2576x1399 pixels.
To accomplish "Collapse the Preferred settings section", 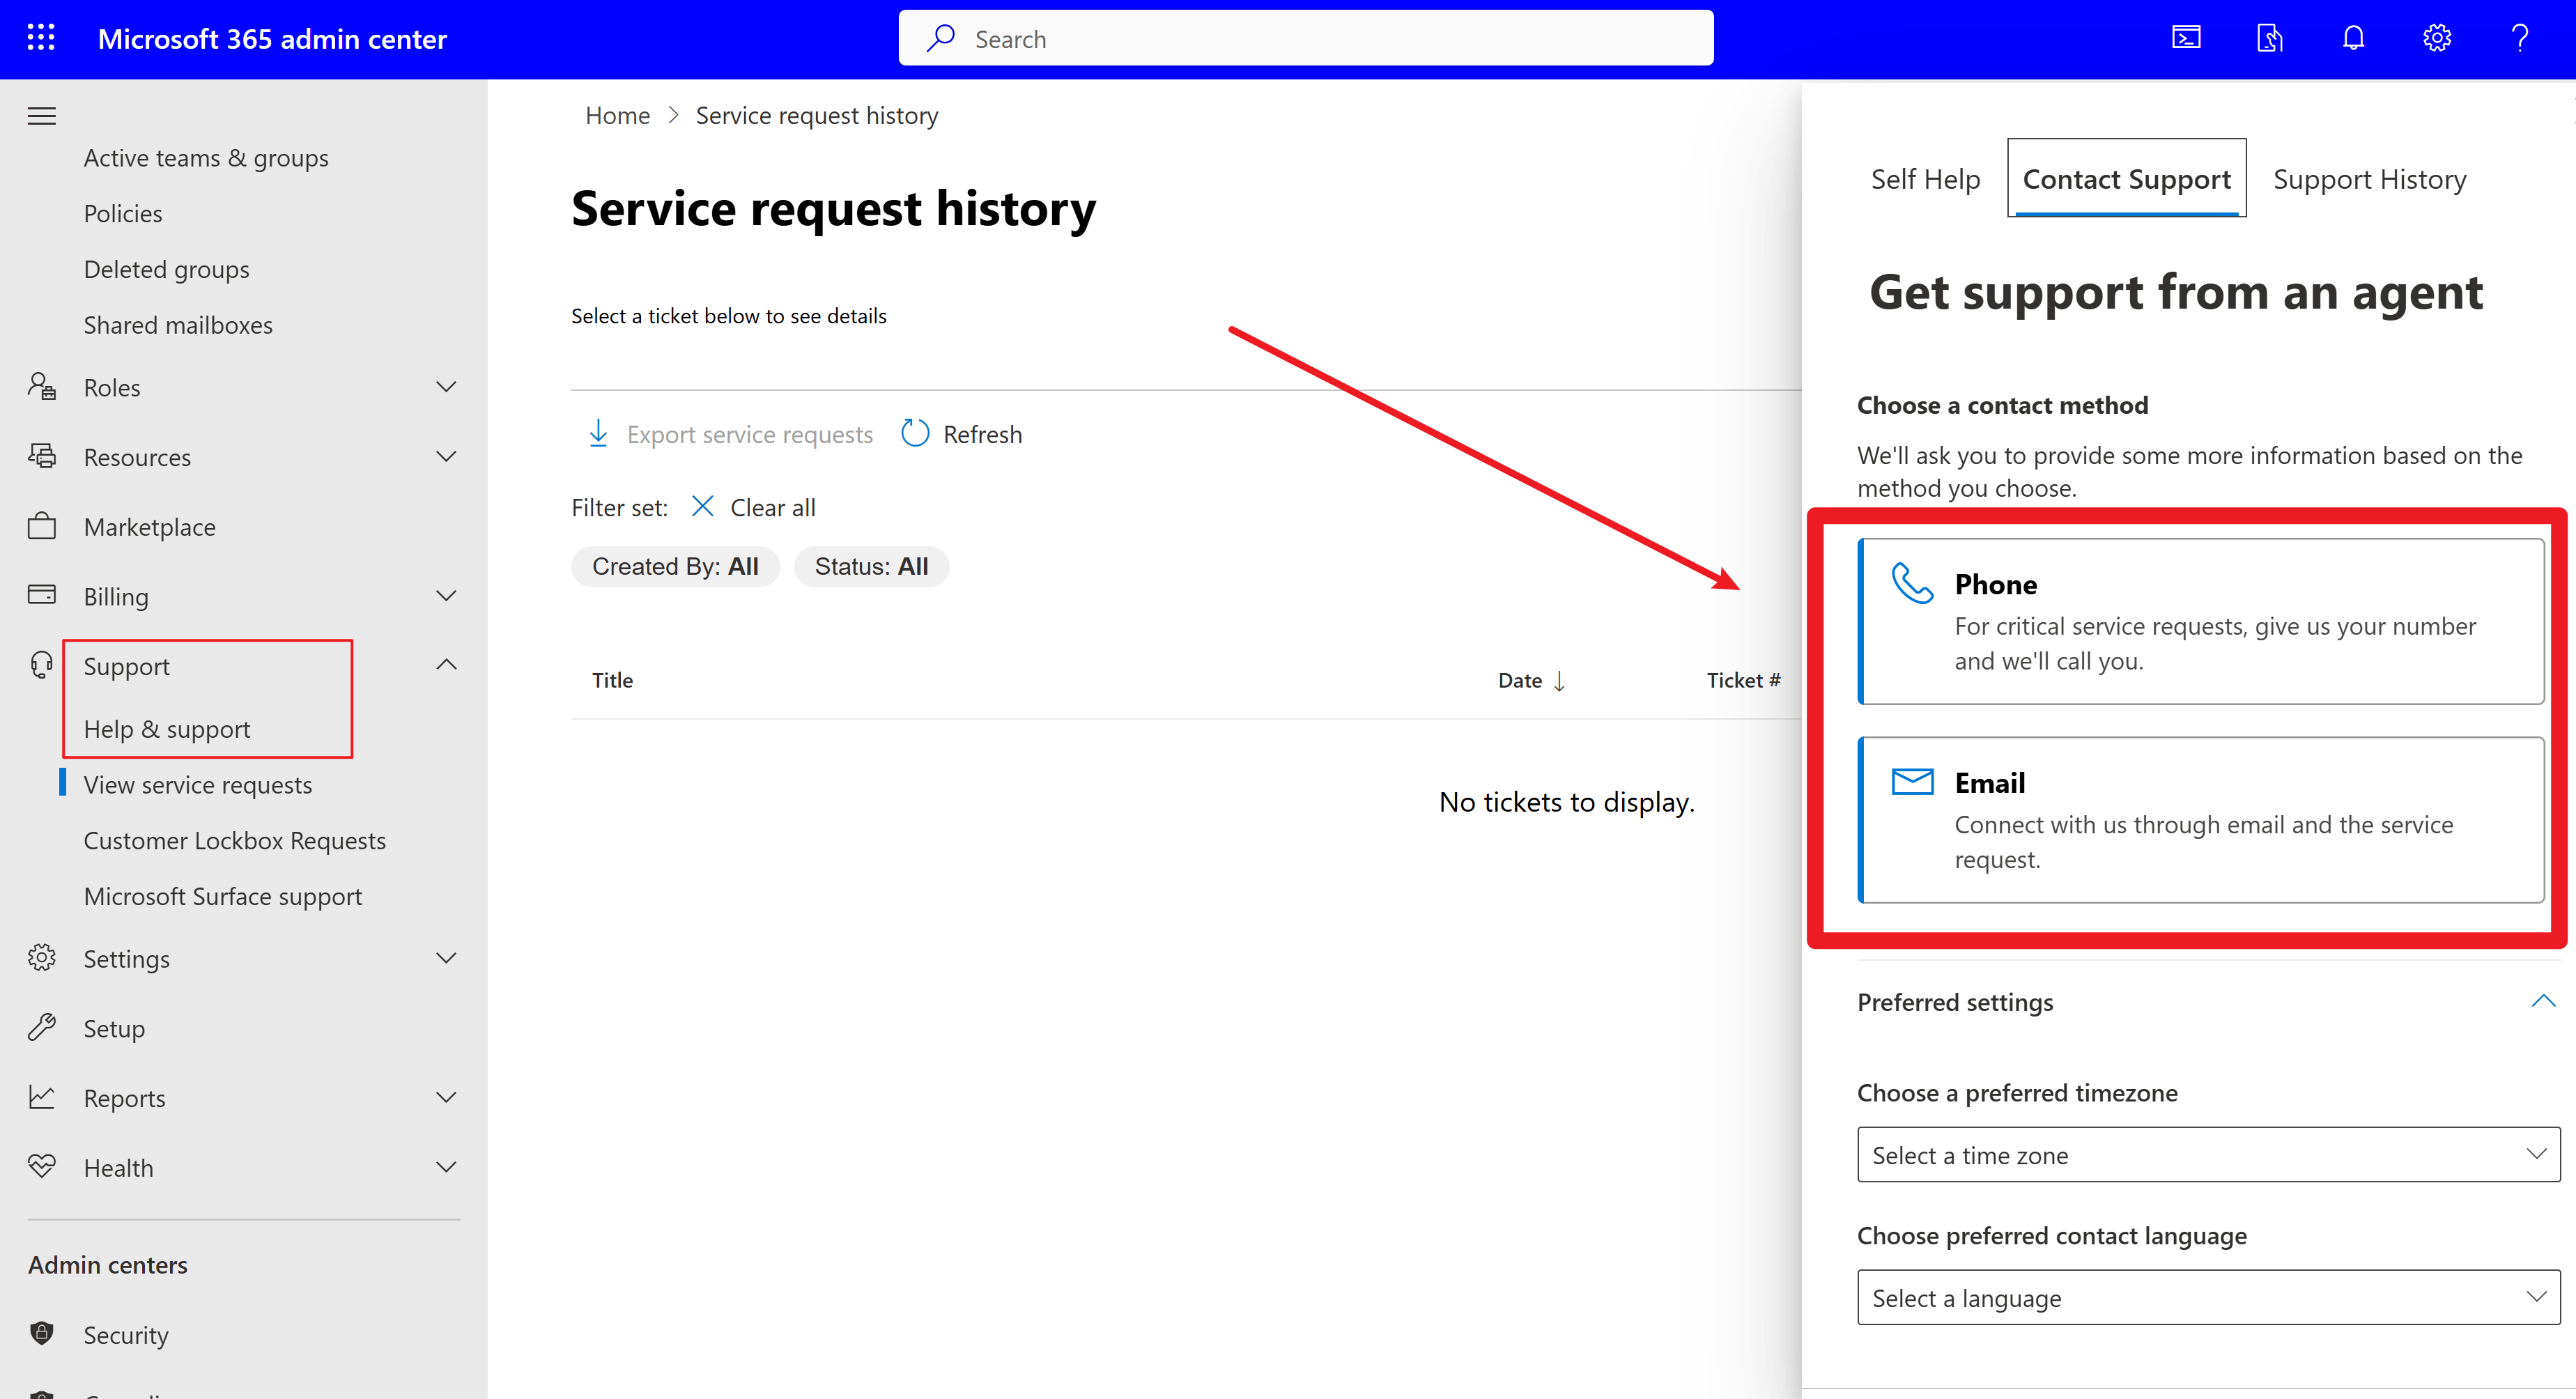I will point(2543,1002).
